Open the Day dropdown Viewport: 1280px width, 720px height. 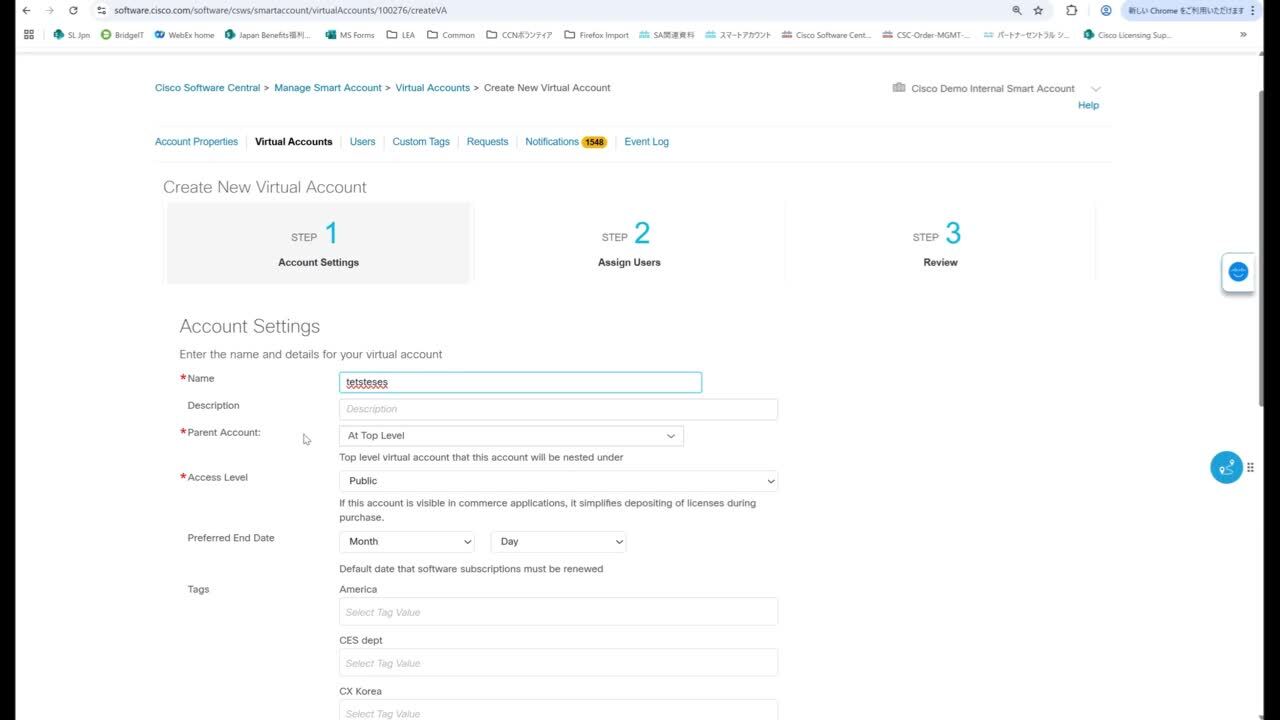[x=558, y=541]
